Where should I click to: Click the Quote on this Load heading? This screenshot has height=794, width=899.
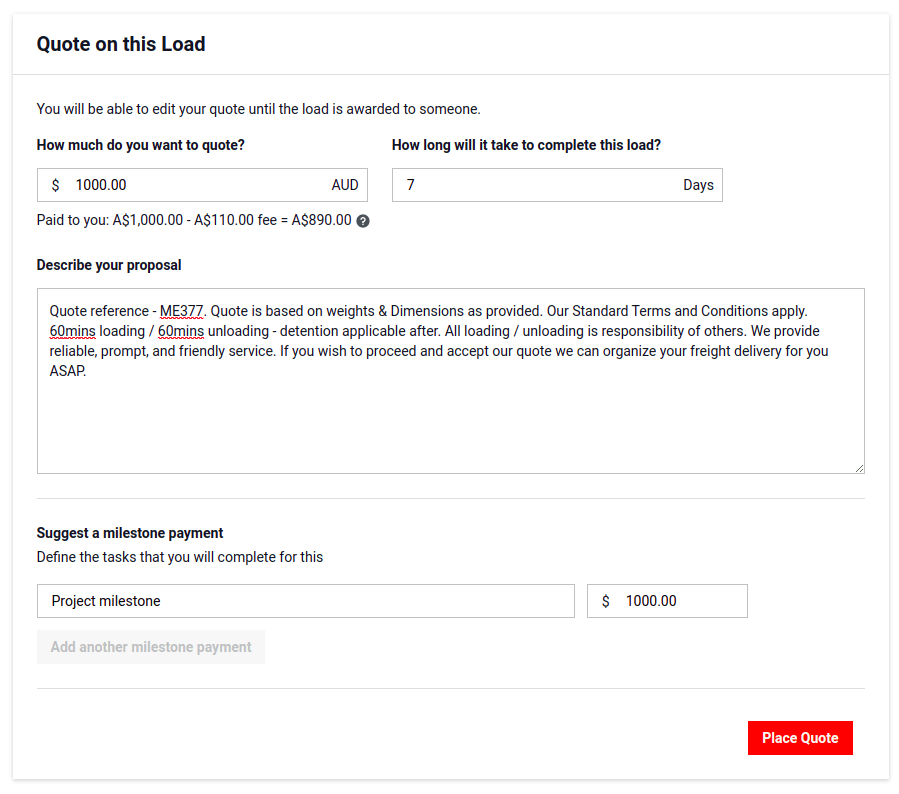[120, 44]
